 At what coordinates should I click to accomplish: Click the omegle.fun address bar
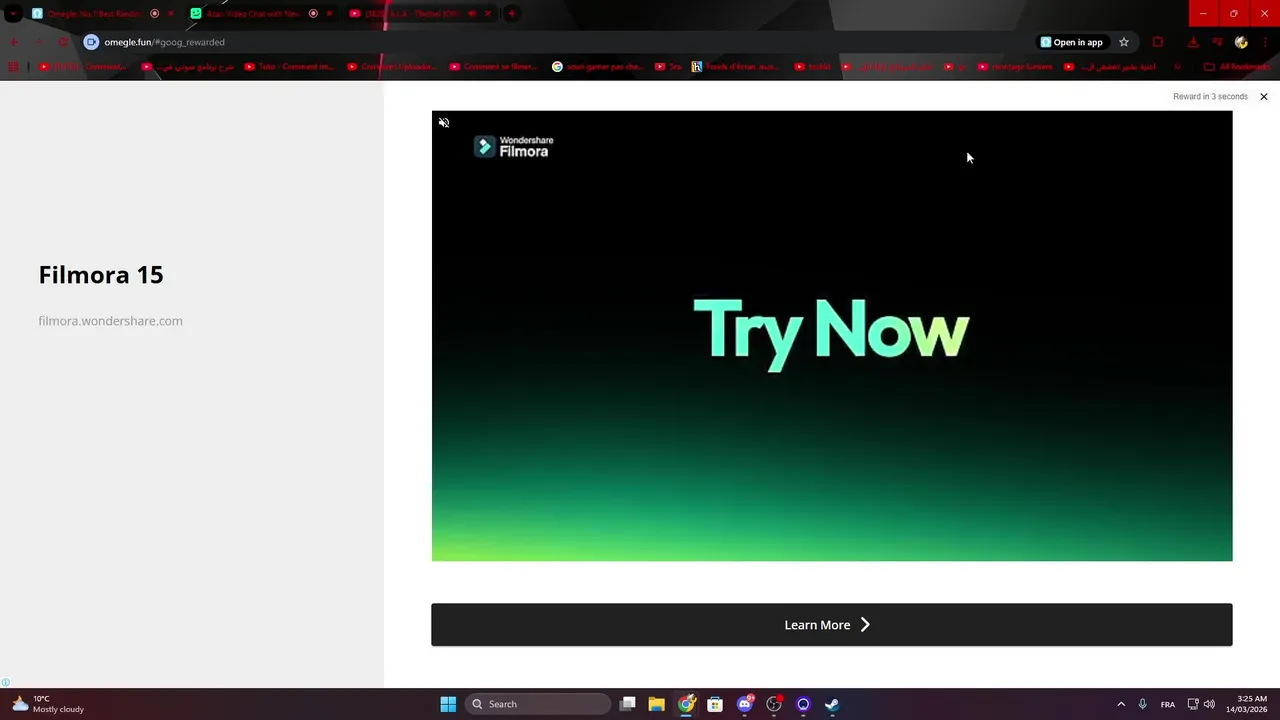tap(560, 42)
